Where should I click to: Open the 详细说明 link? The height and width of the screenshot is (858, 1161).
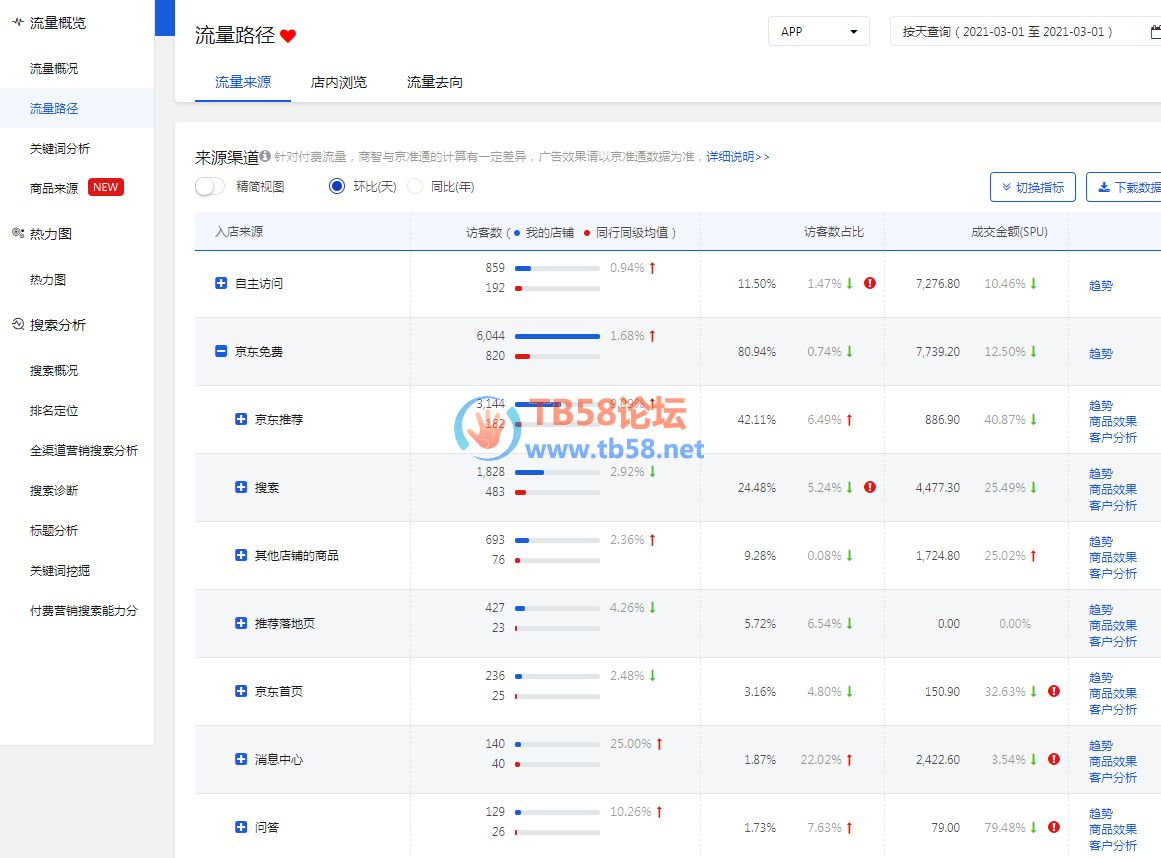[x=737, y=157]
